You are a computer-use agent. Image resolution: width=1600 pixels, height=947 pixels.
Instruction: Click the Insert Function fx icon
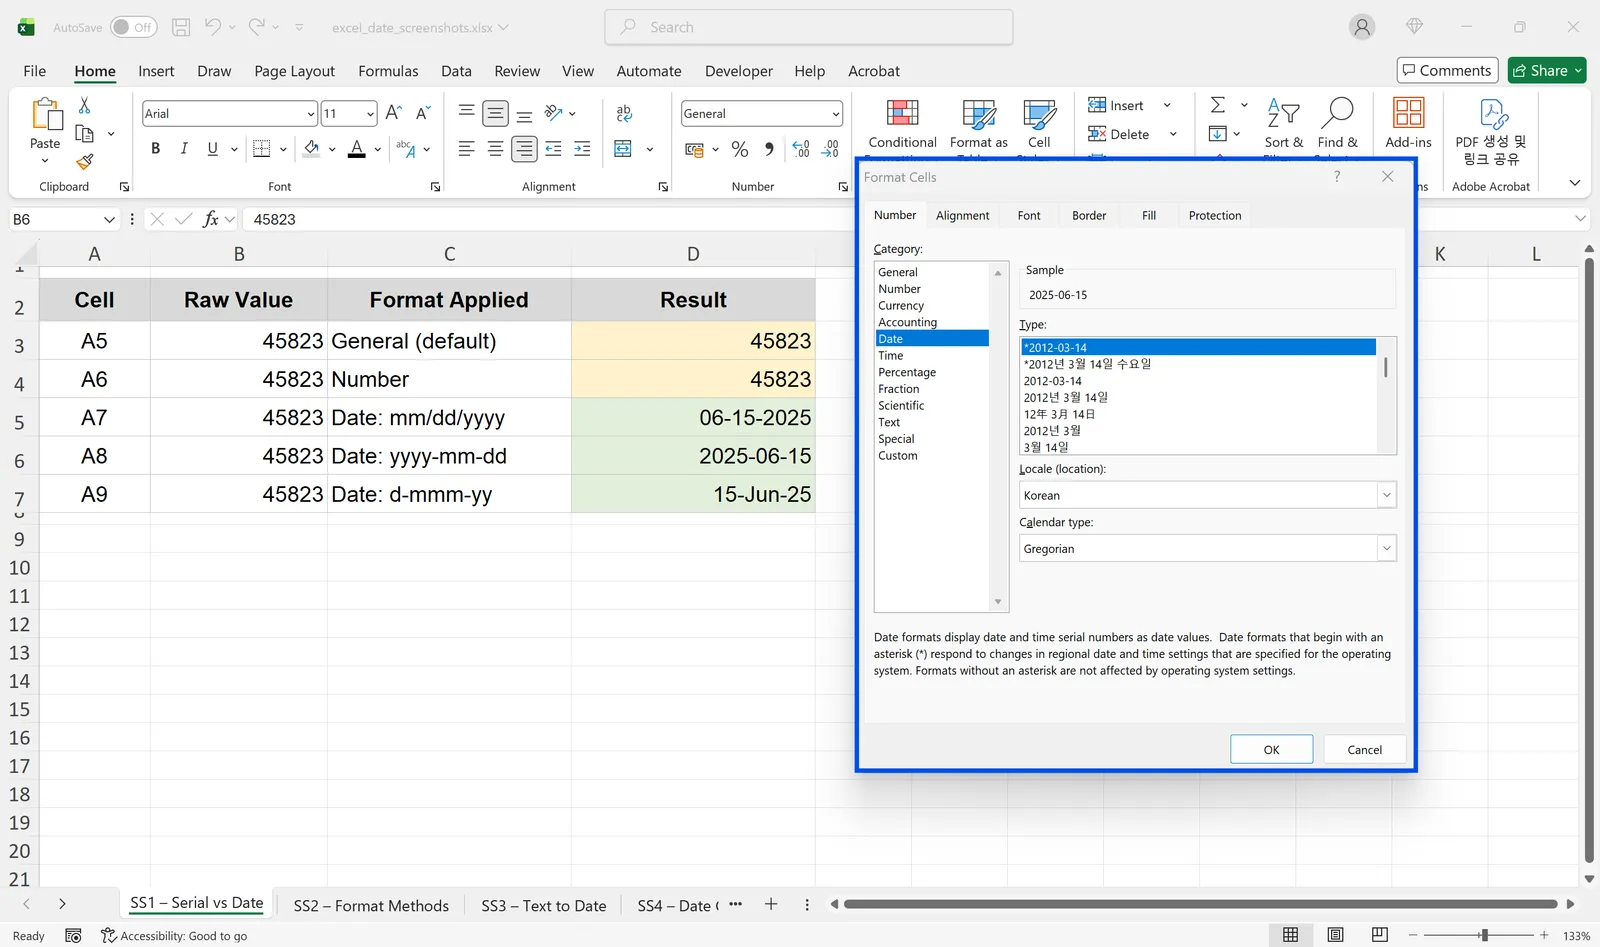pyautogui.click(x=210, y=219)
